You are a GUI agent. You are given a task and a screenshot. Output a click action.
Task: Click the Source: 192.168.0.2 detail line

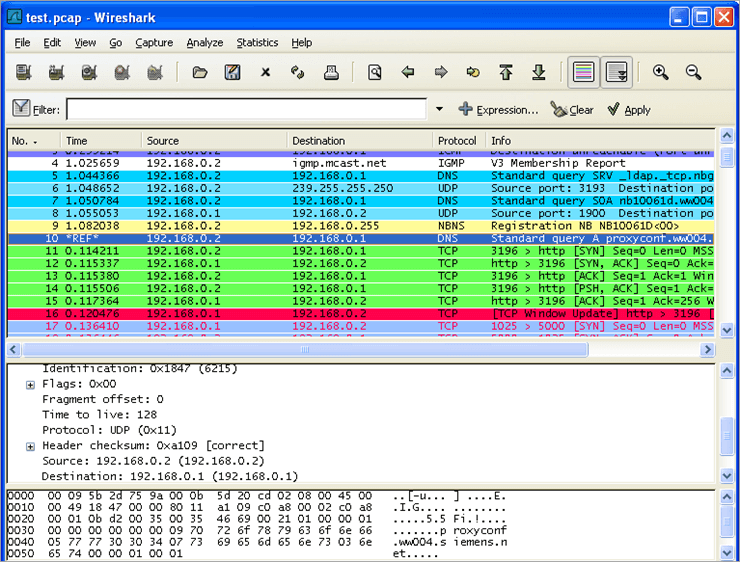coord(153,461)
